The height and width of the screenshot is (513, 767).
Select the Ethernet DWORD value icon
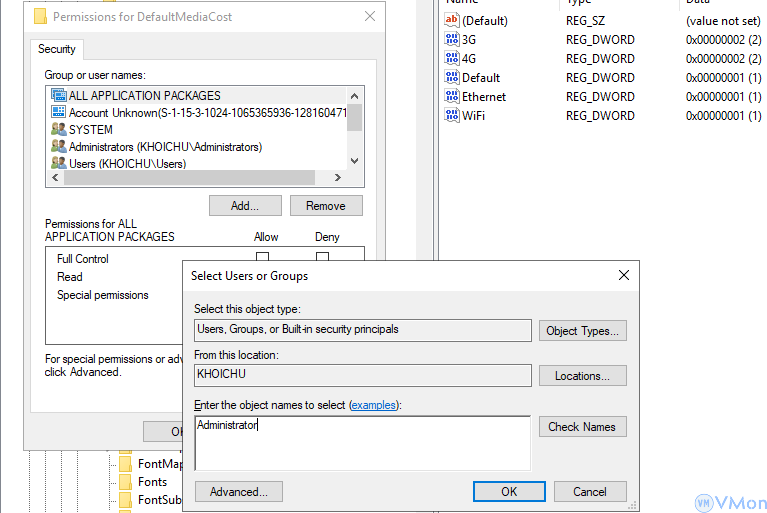tap(451, 97)
